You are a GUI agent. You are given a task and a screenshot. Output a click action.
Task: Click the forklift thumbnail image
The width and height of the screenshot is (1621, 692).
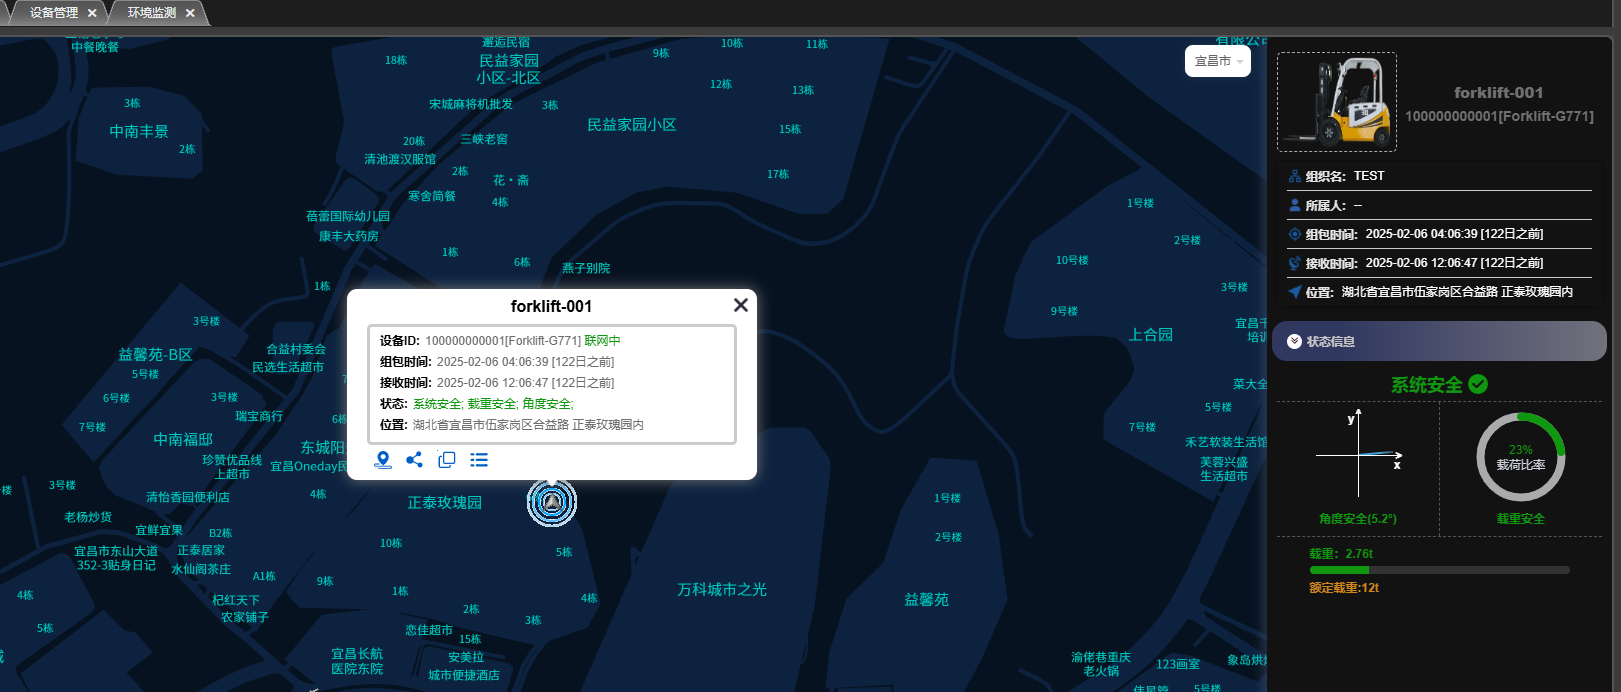(1337, 102)
